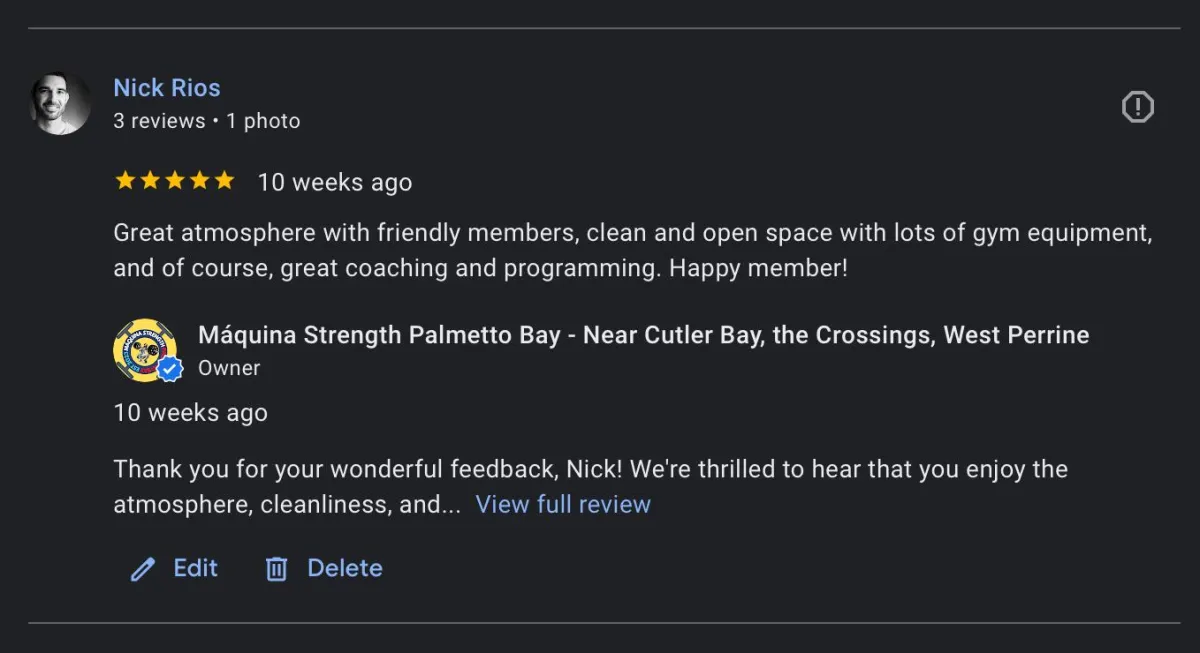Screen dimensions: 1200x653
Task: Click the Máquina Strength owner logo
Action: [144, 349]
